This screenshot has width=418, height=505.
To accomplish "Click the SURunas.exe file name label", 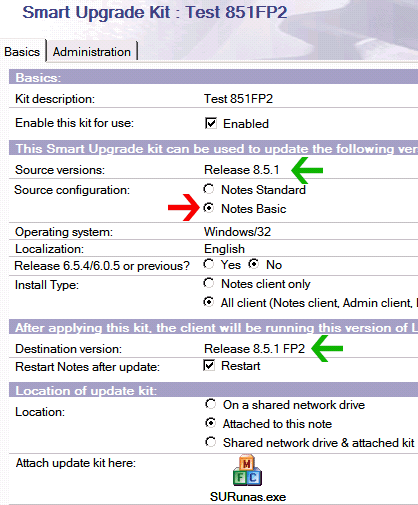I will (x=248, y=497).
